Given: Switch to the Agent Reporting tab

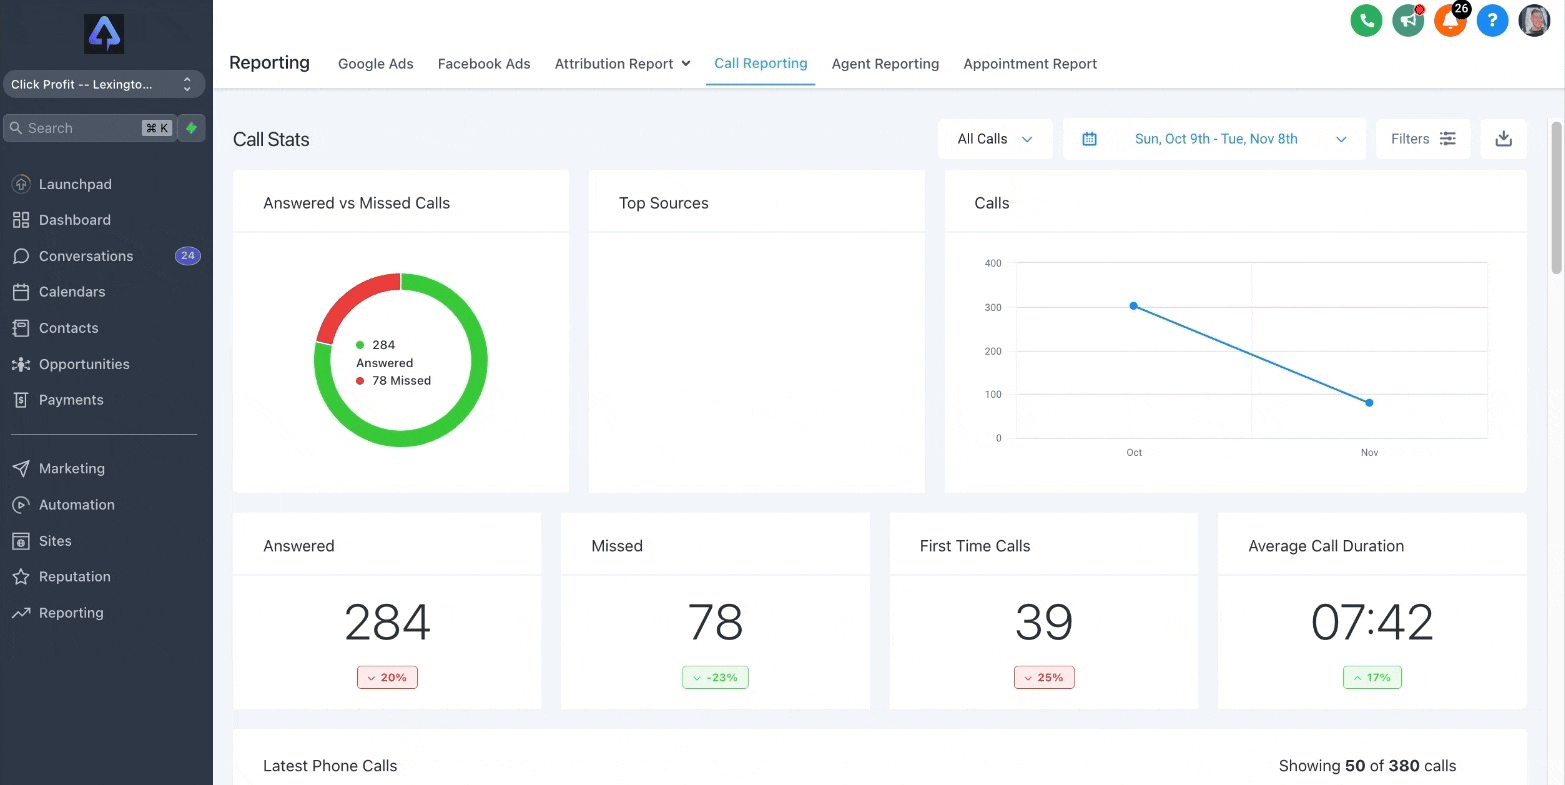Looking at the screenshot, I should [885, 64].
